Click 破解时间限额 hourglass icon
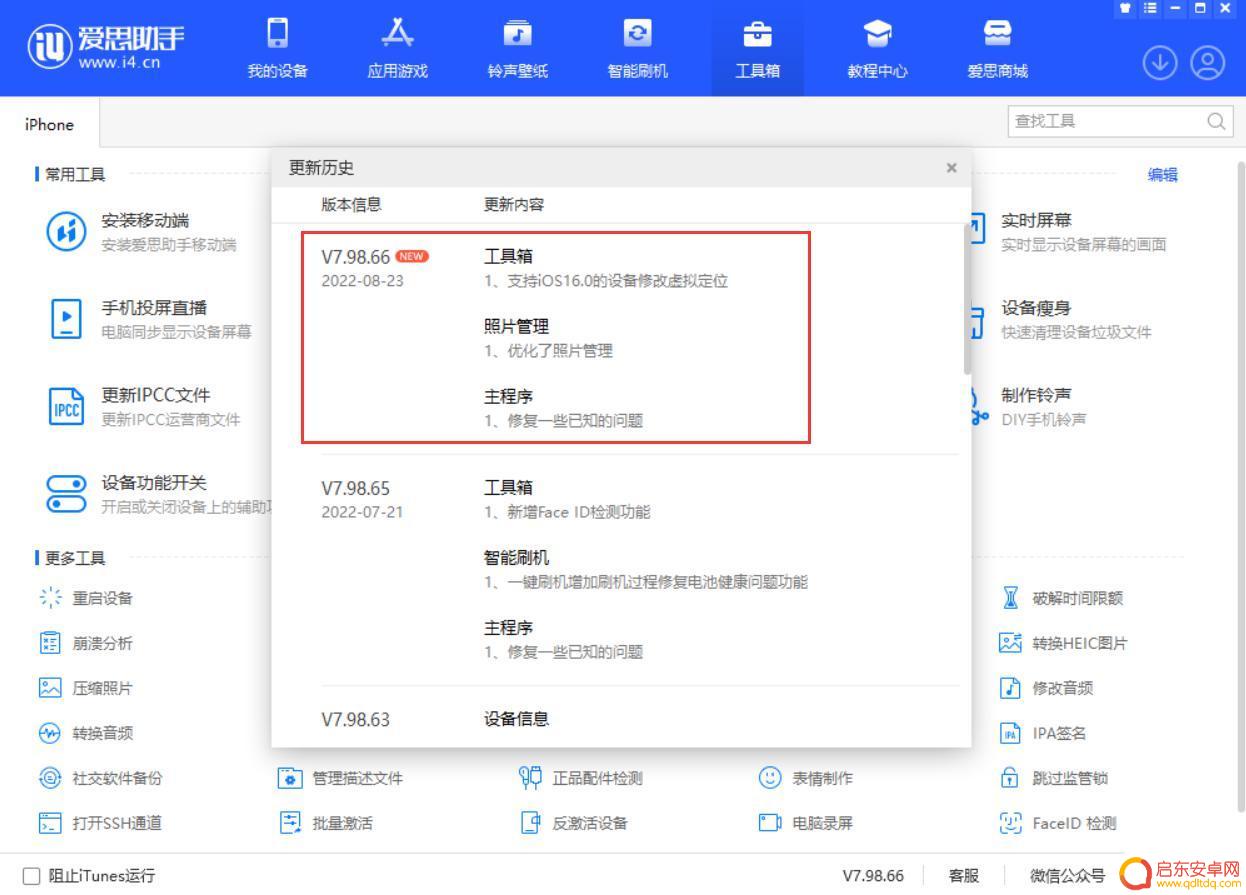The image size is (1246, 895). (x=1010, y=598)
